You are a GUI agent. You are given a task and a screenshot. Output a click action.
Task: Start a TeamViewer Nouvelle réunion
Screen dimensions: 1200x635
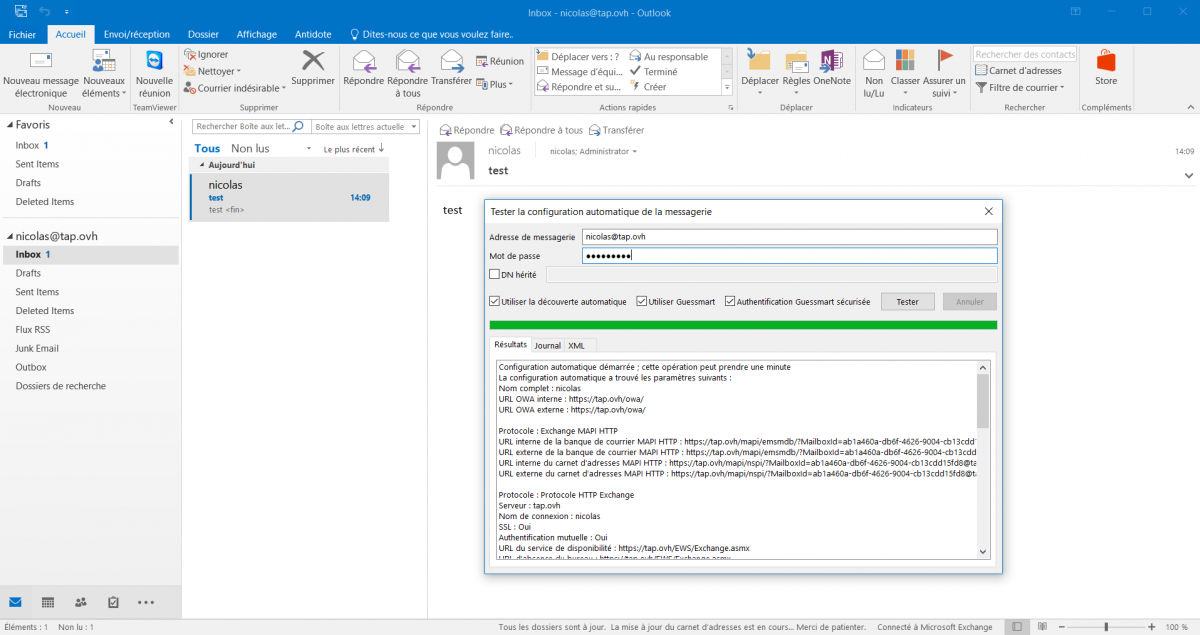point(154,73)
